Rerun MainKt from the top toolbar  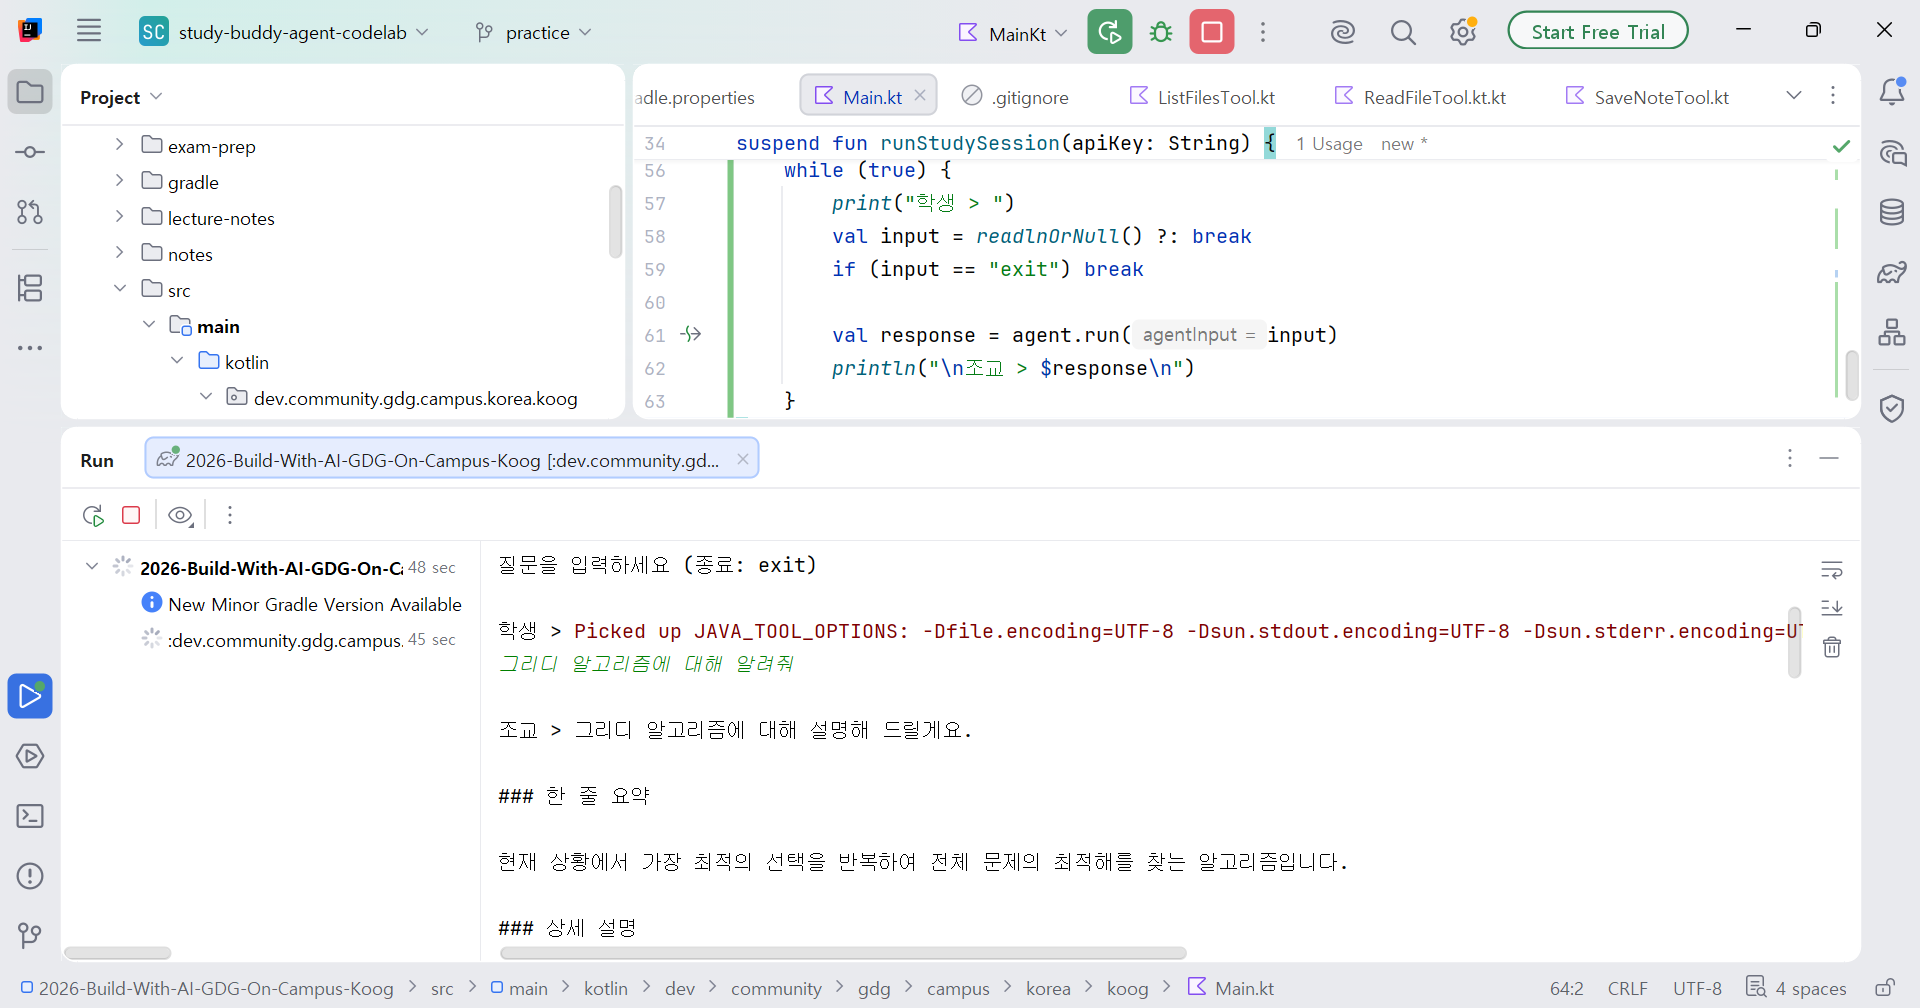pyautogui.click(x=1110, y=32)
